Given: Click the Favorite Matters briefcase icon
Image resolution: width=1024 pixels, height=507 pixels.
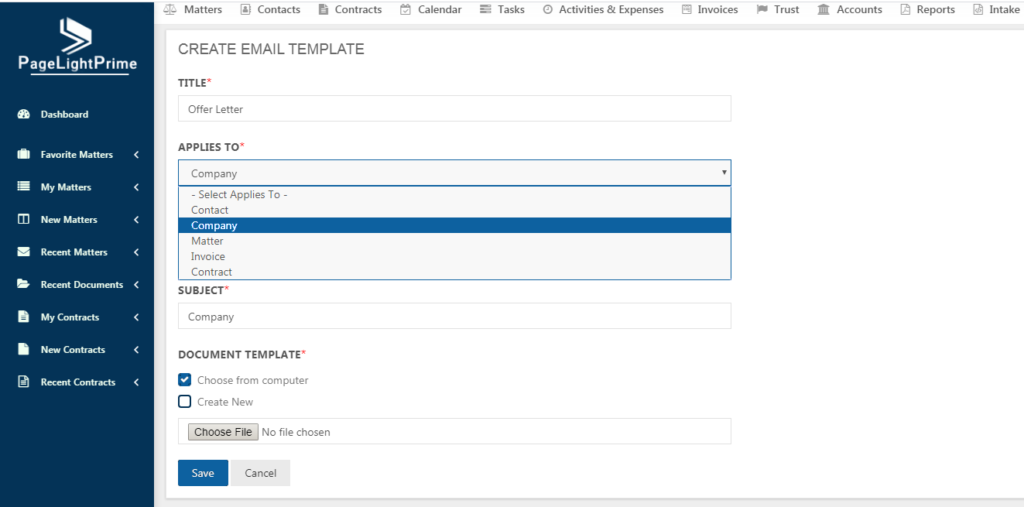Looking at the screenshot, I should [x=24, y=155].
